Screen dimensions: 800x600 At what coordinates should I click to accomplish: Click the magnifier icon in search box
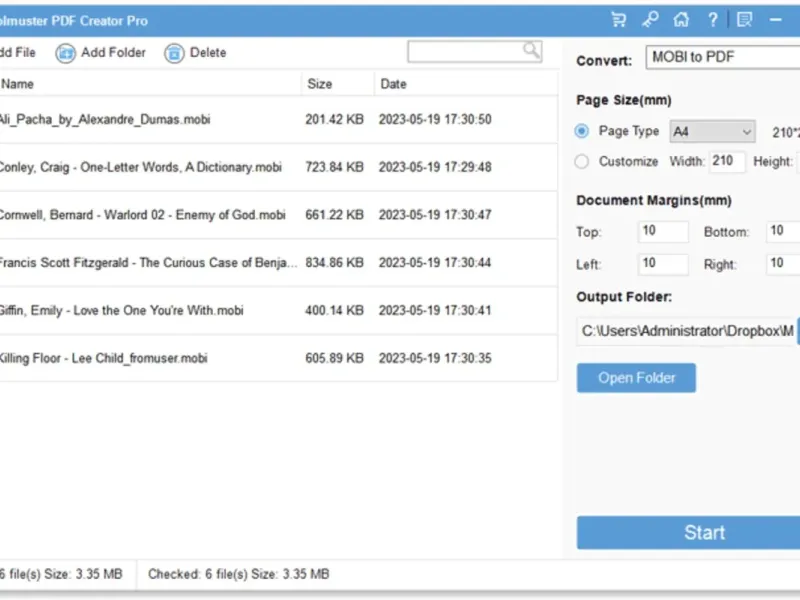point(531,50)
